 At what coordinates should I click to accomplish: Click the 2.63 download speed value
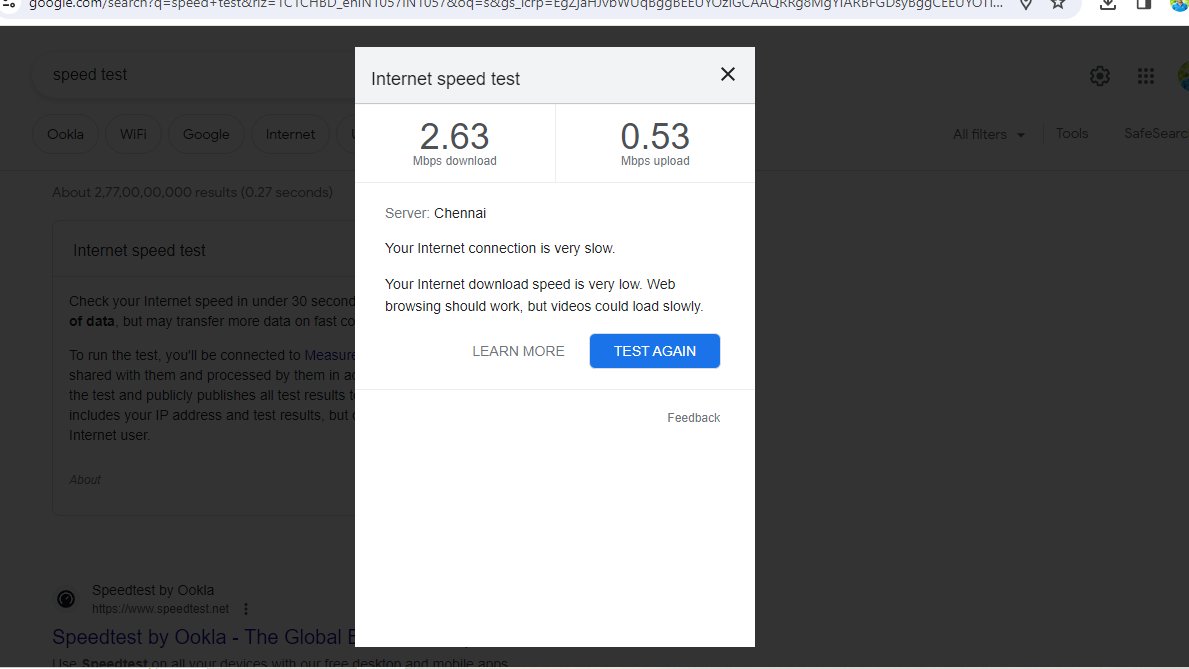pyautogui.click(x=454, y=137)
